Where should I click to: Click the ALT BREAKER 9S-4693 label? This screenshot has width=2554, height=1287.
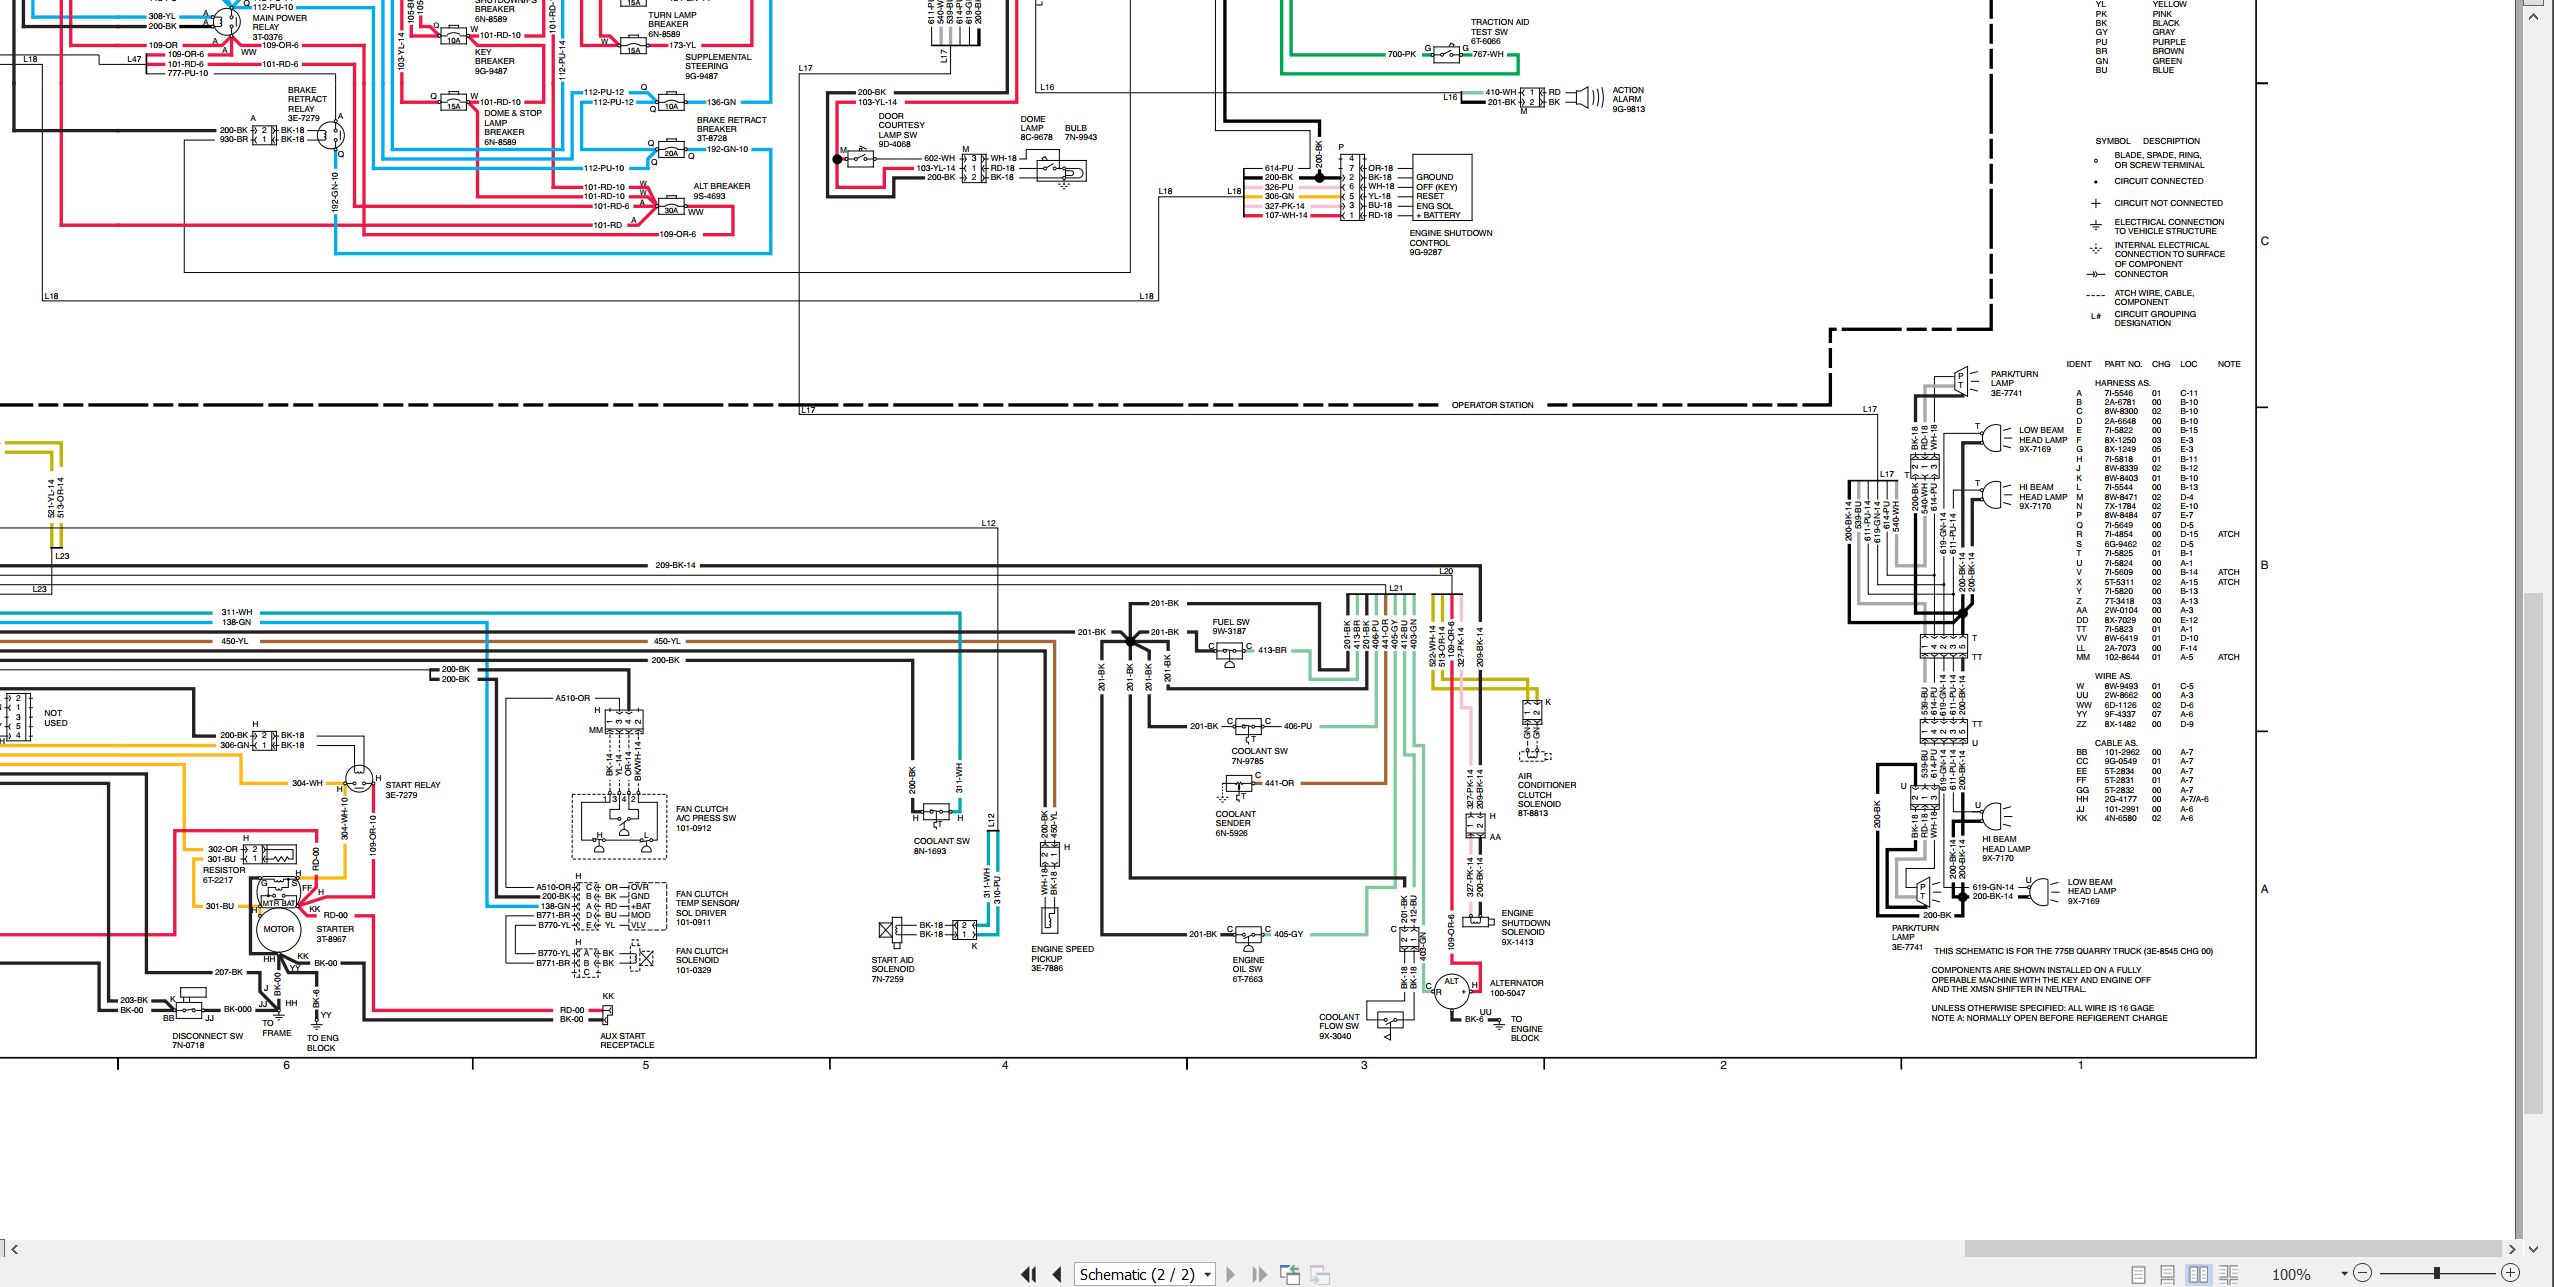722,191
